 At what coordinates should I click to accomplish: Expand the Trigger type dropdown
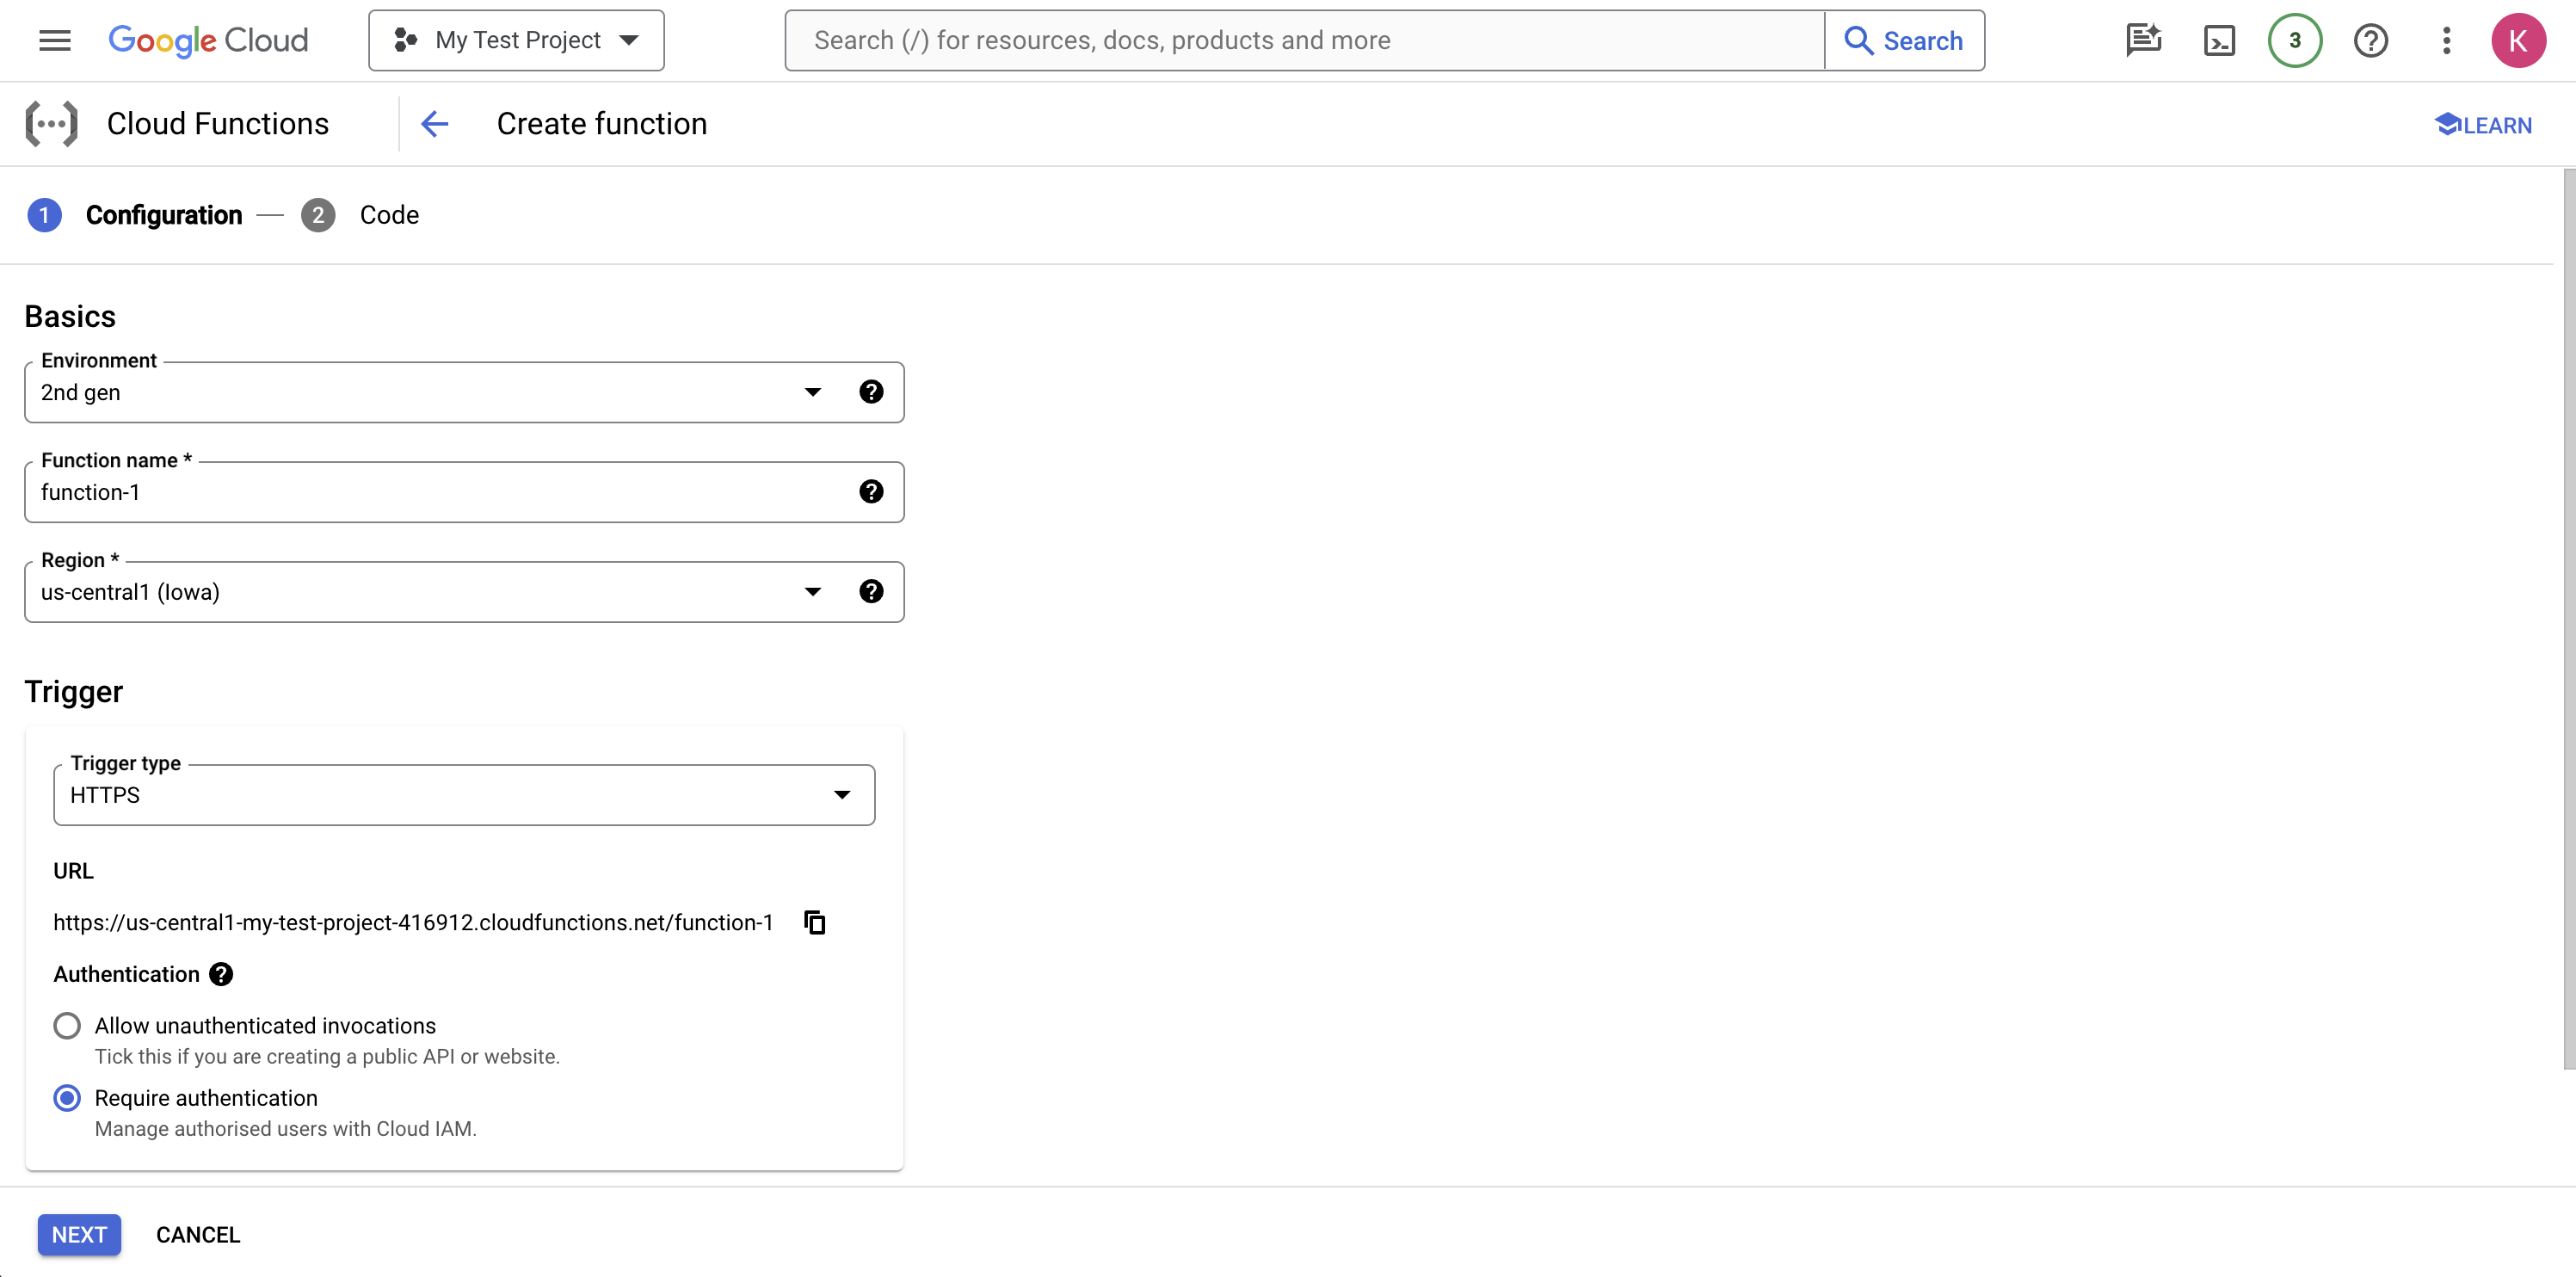838,795
